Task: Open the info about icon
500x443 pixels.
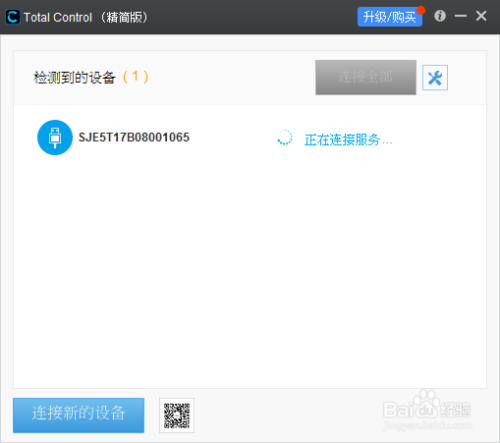Action: (440, 16)
